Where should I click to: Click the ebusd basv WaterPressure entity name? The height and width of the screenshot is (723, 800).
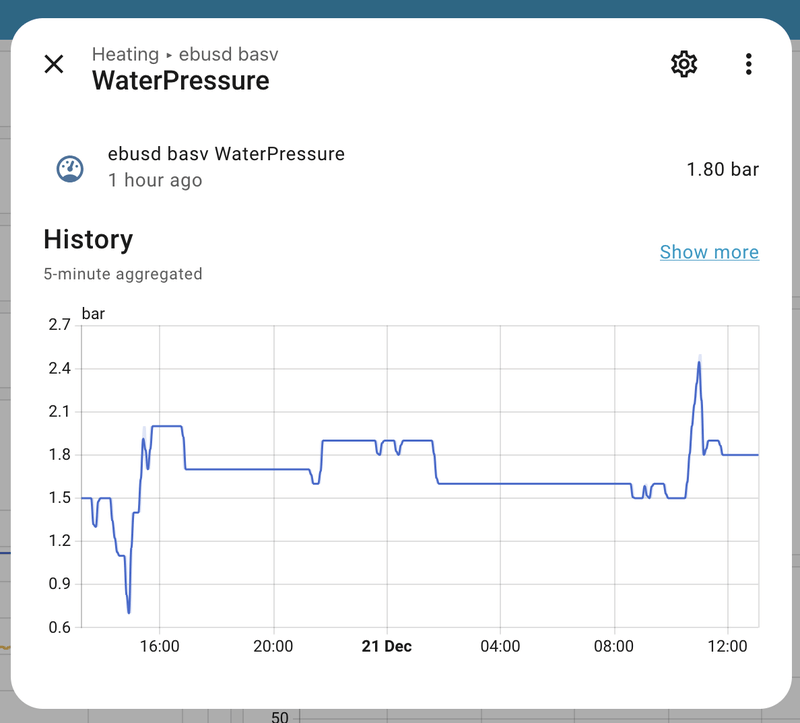pos(226,154)
